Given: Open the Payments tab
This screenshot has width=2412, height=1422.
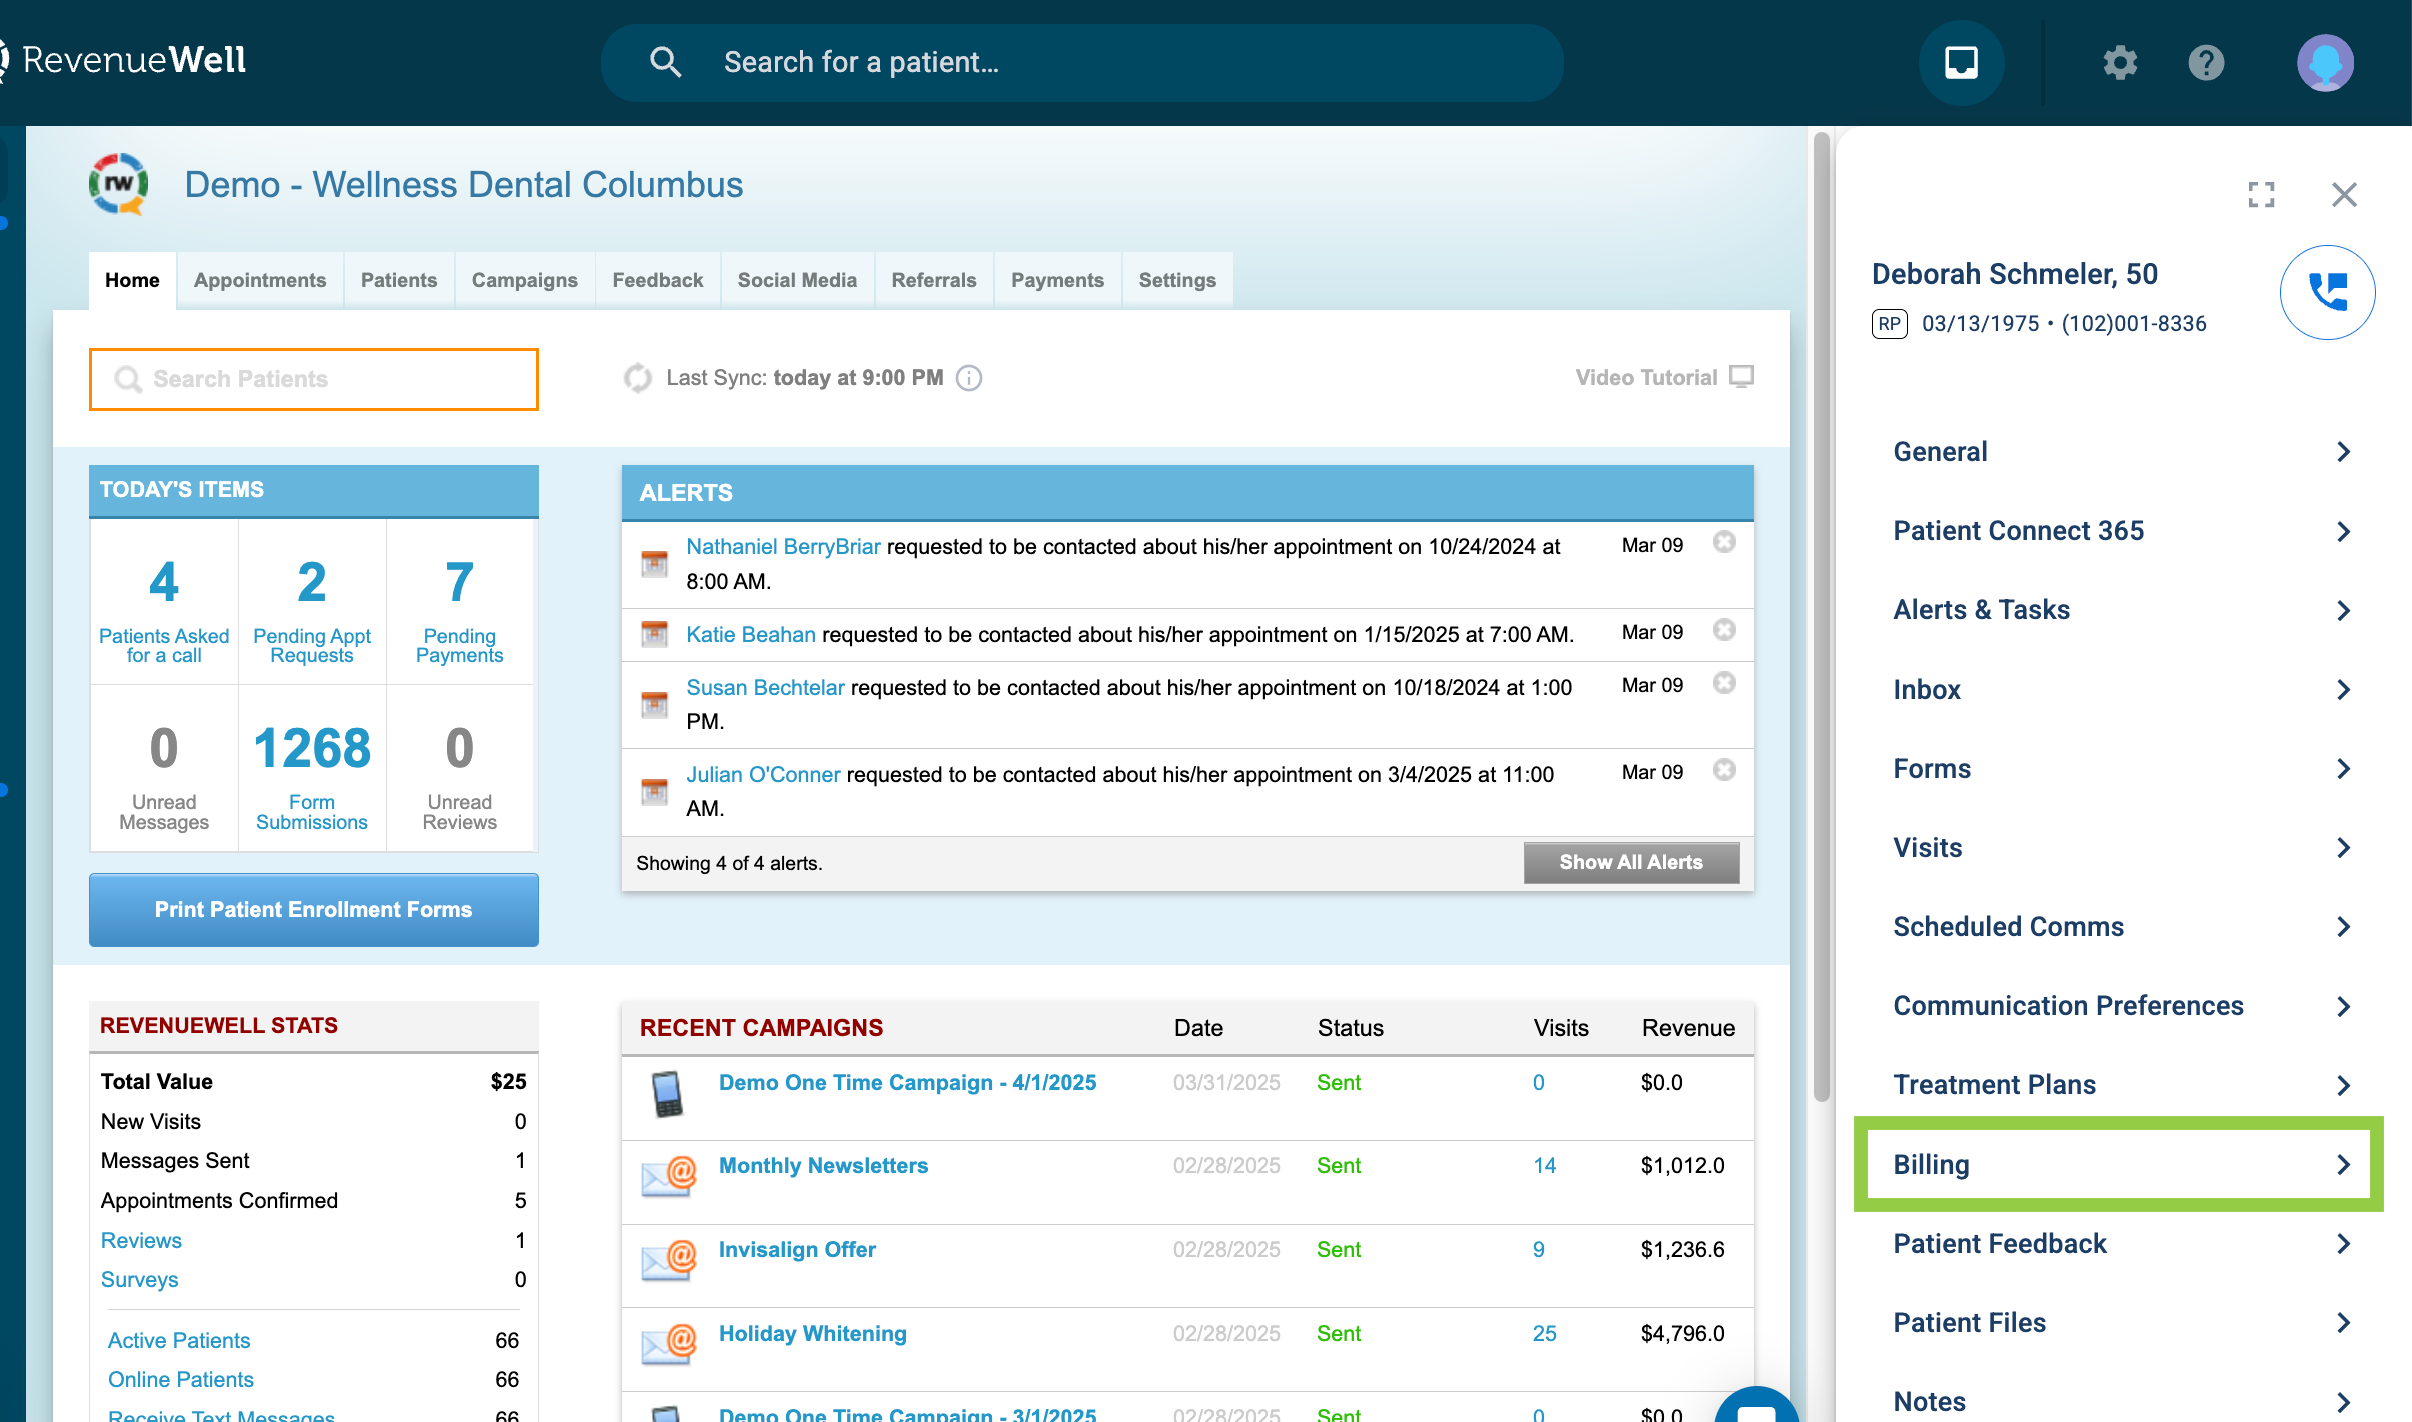Looking at the screenshot, I should (1057, 281).
